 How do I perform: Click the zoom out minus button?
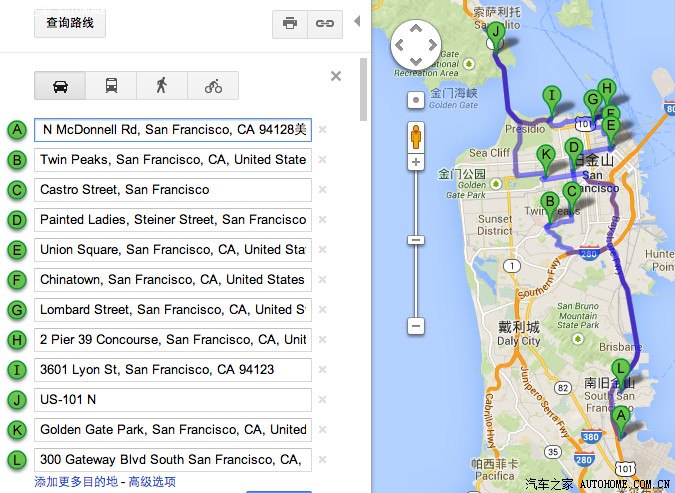pos(416,326)
